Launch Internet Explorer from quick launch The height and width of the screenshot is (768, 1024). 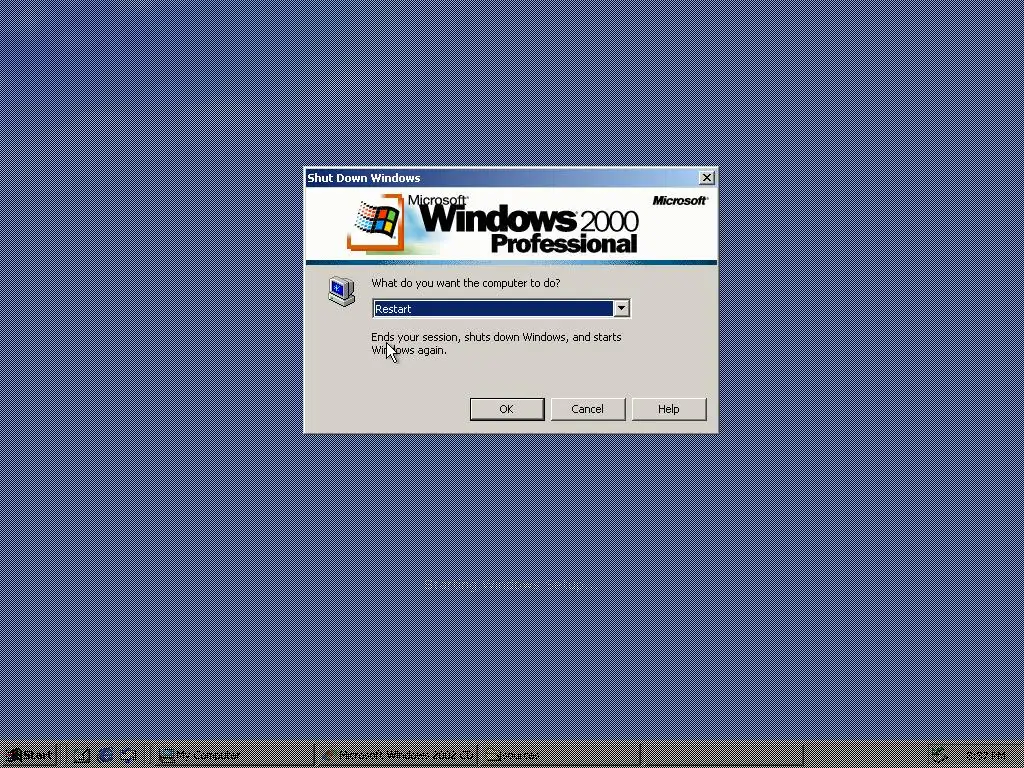[105, 755]
